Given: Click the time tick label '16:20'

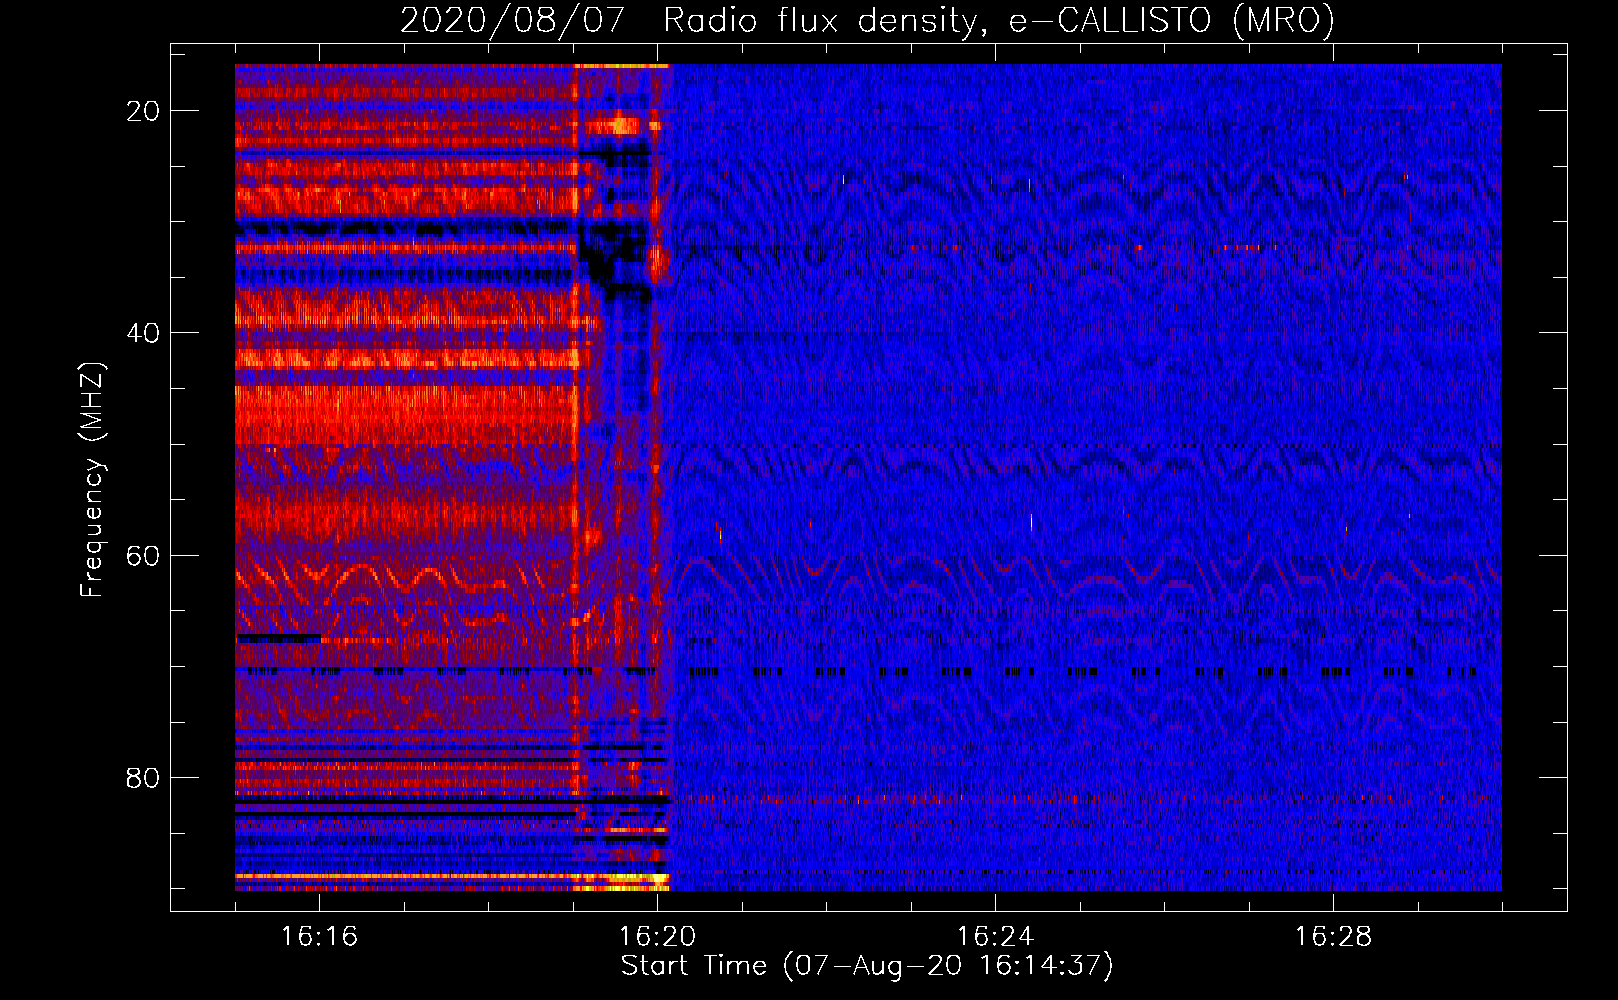Looking at the screenshot, I should point(657,937).
